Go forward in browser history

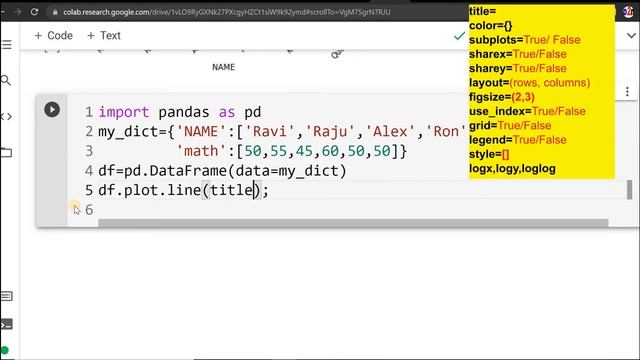click(x=18, y=12)
